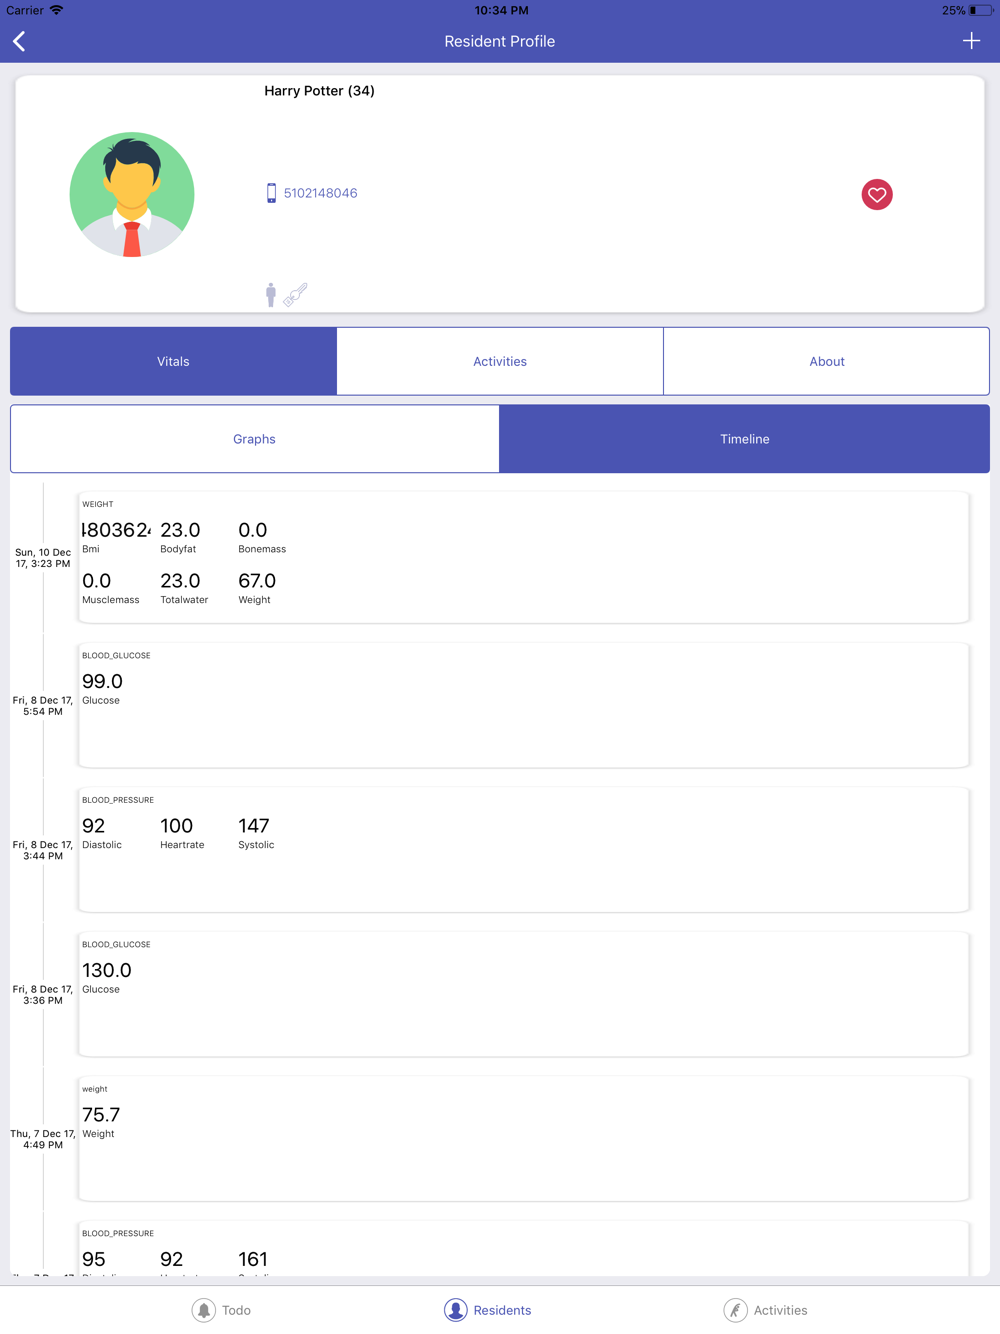The height and width of the screenshot is (1334, 1000).
Task: Open Harry Potter's avatar picture
Action: coord(132,195)
